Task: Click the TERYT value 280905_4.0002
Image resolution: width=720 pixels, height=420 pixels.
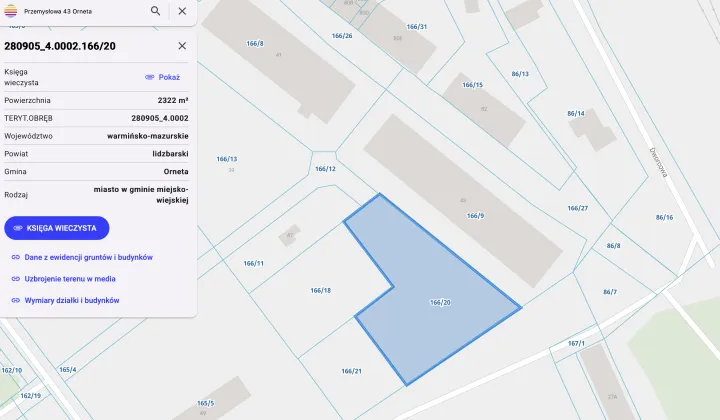Action: pyautogui.click(x=160, y=118)
